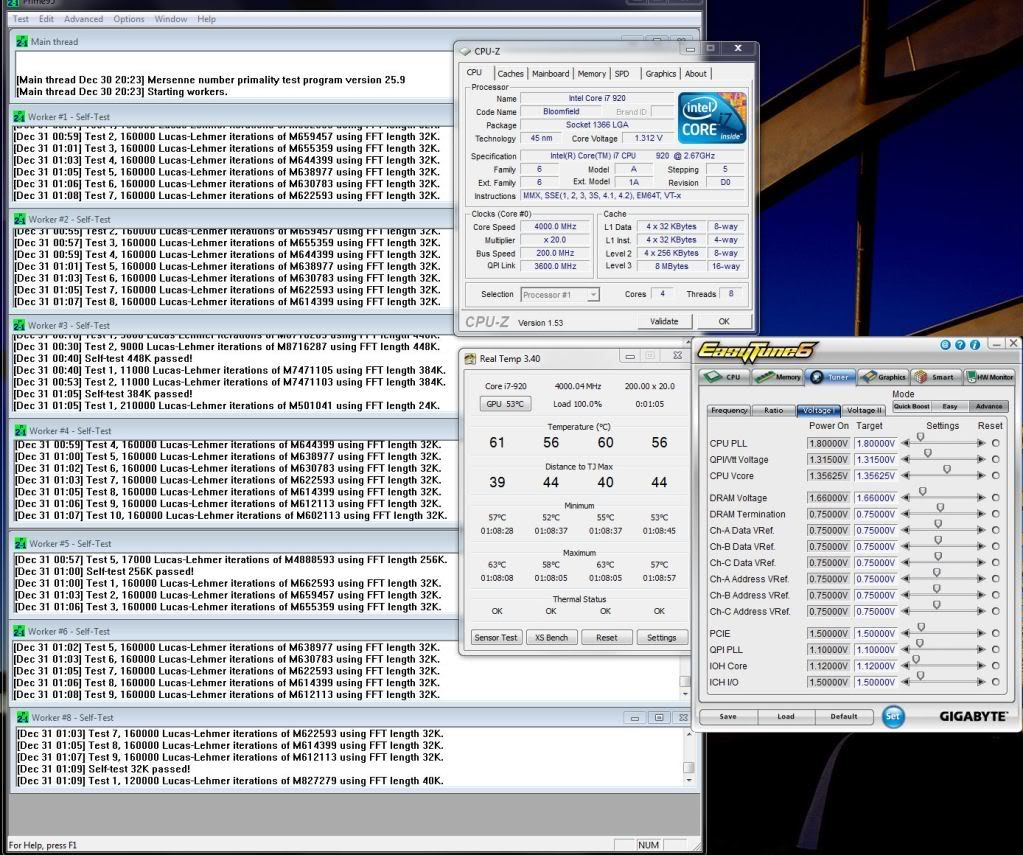Select the Ch-A Data VRef reset radio button
The width and height of the screenshot is (1023, 855).
coord(996,530)
